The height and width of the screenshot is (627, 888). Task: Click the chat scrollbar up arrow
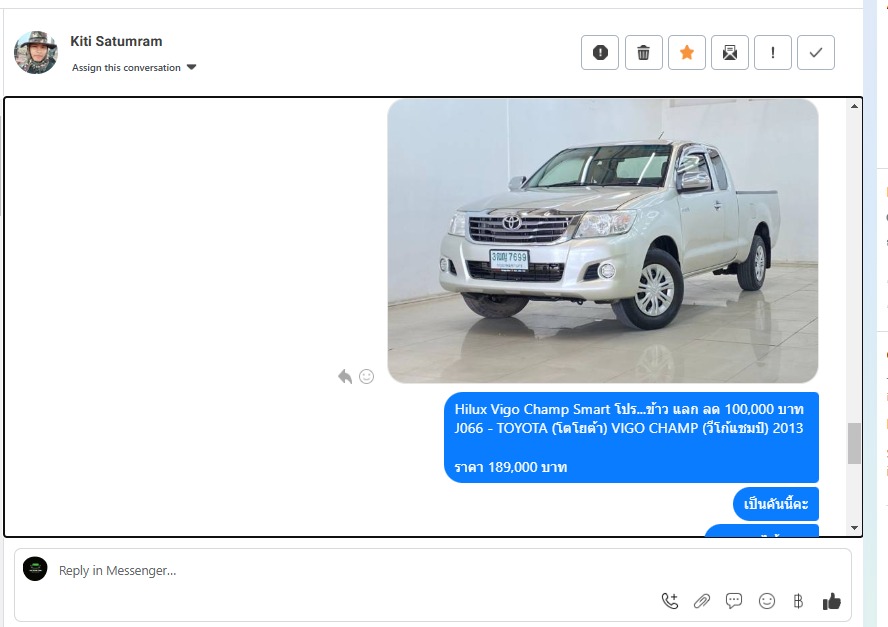[854, 106]
